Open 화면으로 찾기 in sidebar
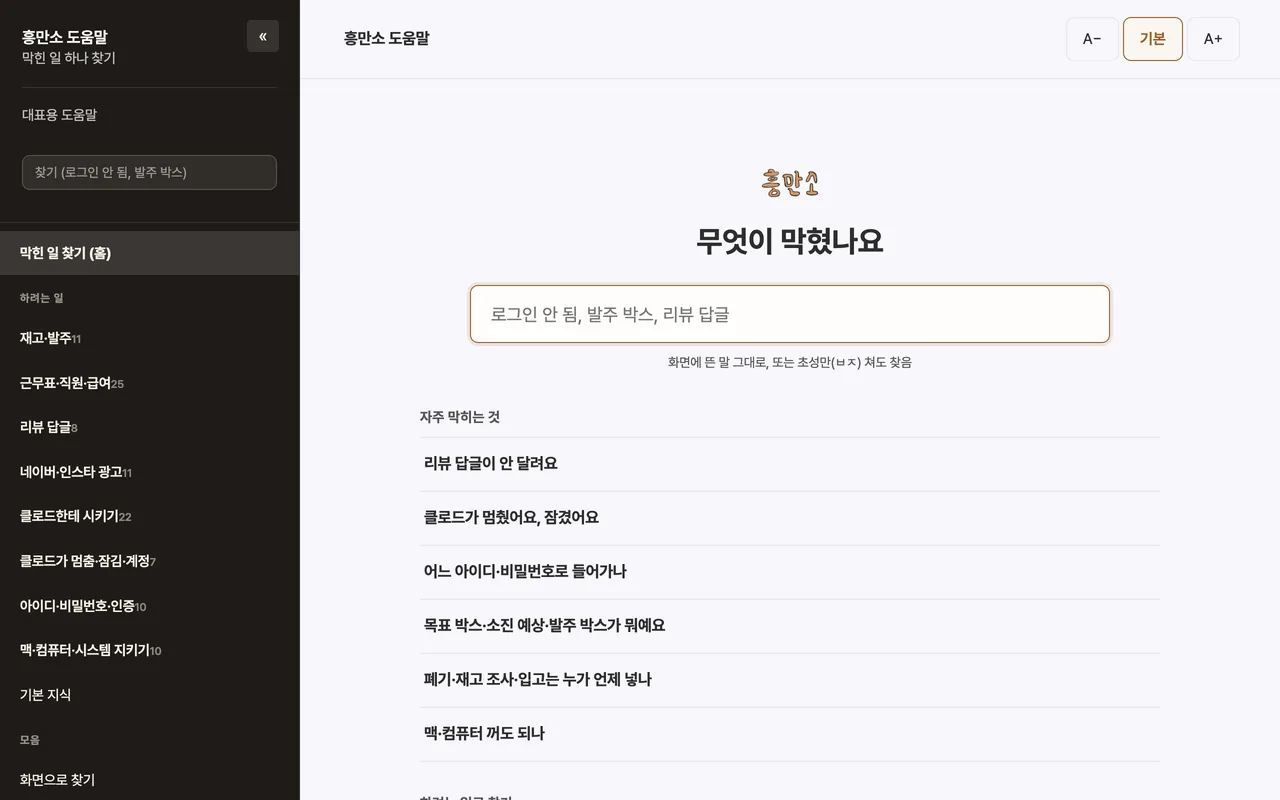The height and width of the screenshot is (800, 1280). [x=149, y=780]
